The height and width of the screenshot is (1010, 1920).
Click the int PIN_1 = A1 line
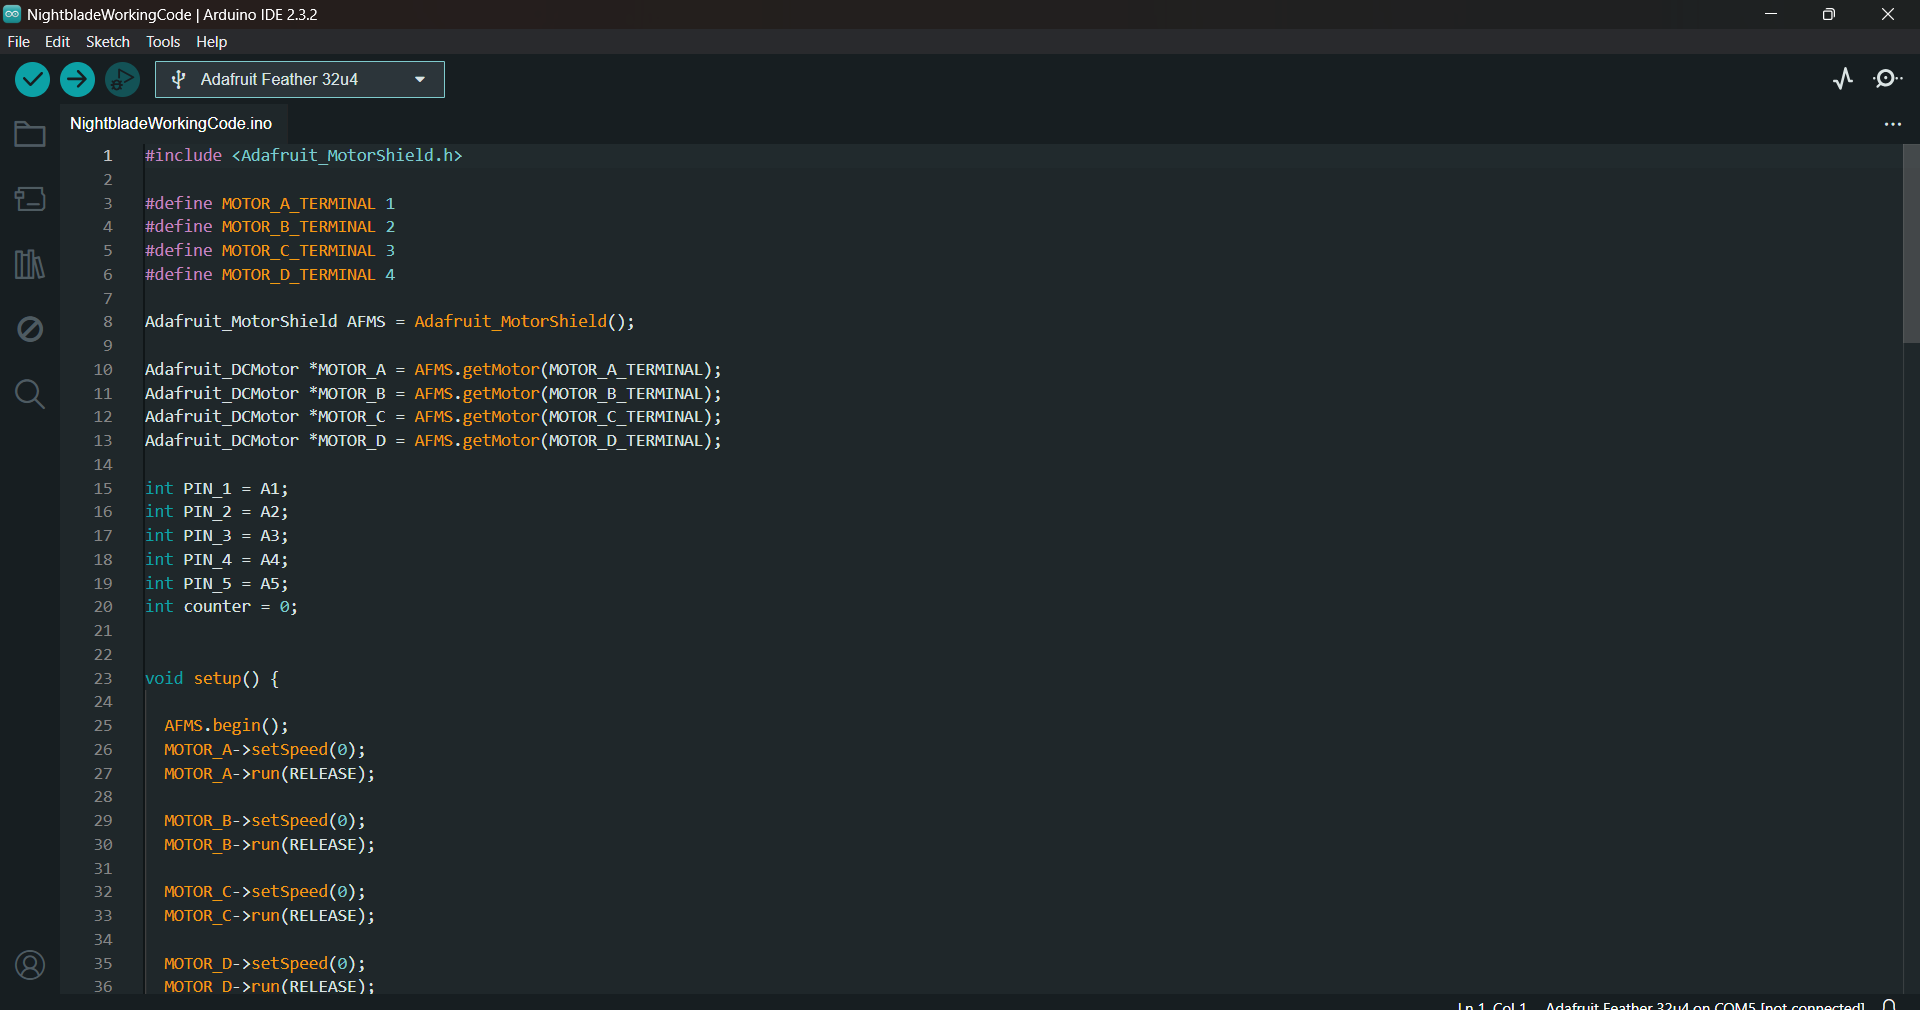pos(217,489)
